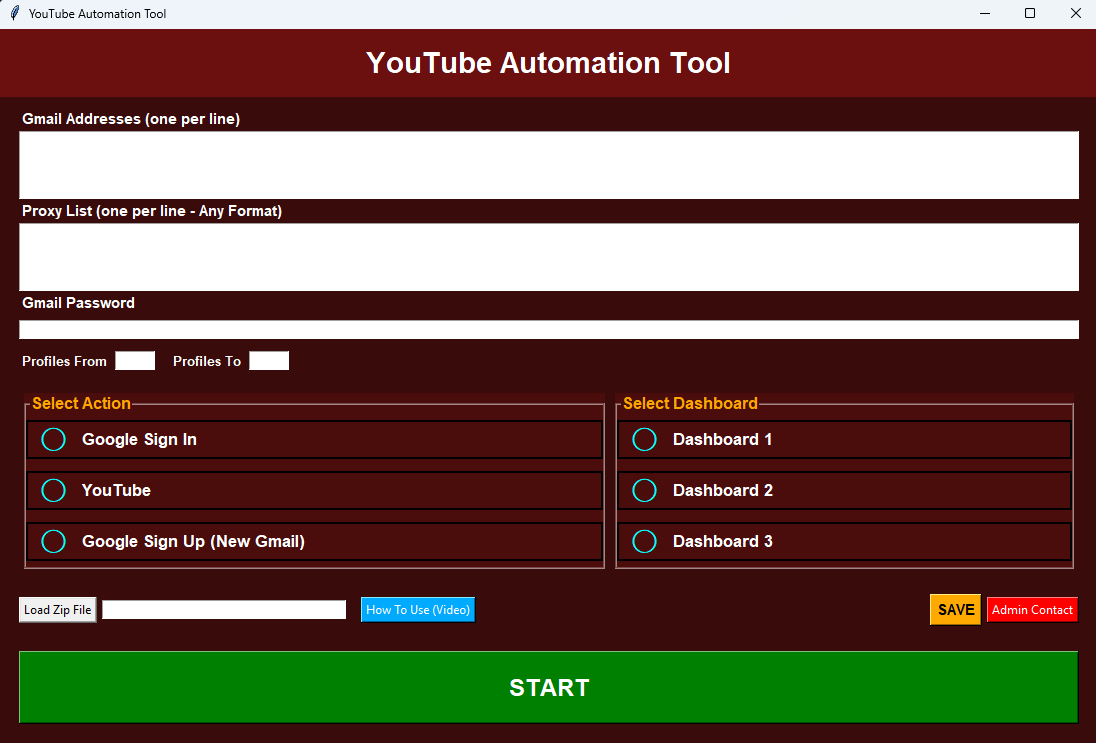The height and width of the screenshot is (743, 1096).
Task: Click the Gmail Password field
Action: (x=549, y=330)
